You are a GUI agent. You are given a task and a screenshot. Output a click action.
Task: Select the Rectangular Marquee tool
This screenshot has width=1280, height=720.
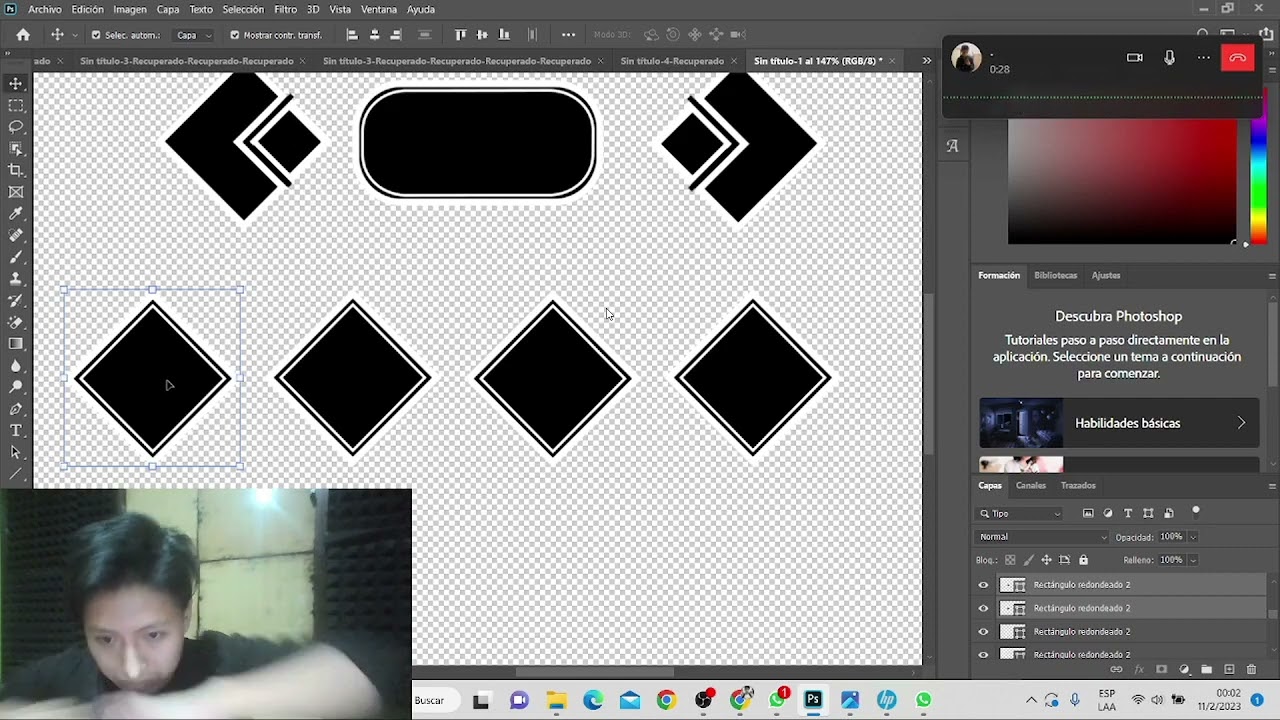pos(16,106)
